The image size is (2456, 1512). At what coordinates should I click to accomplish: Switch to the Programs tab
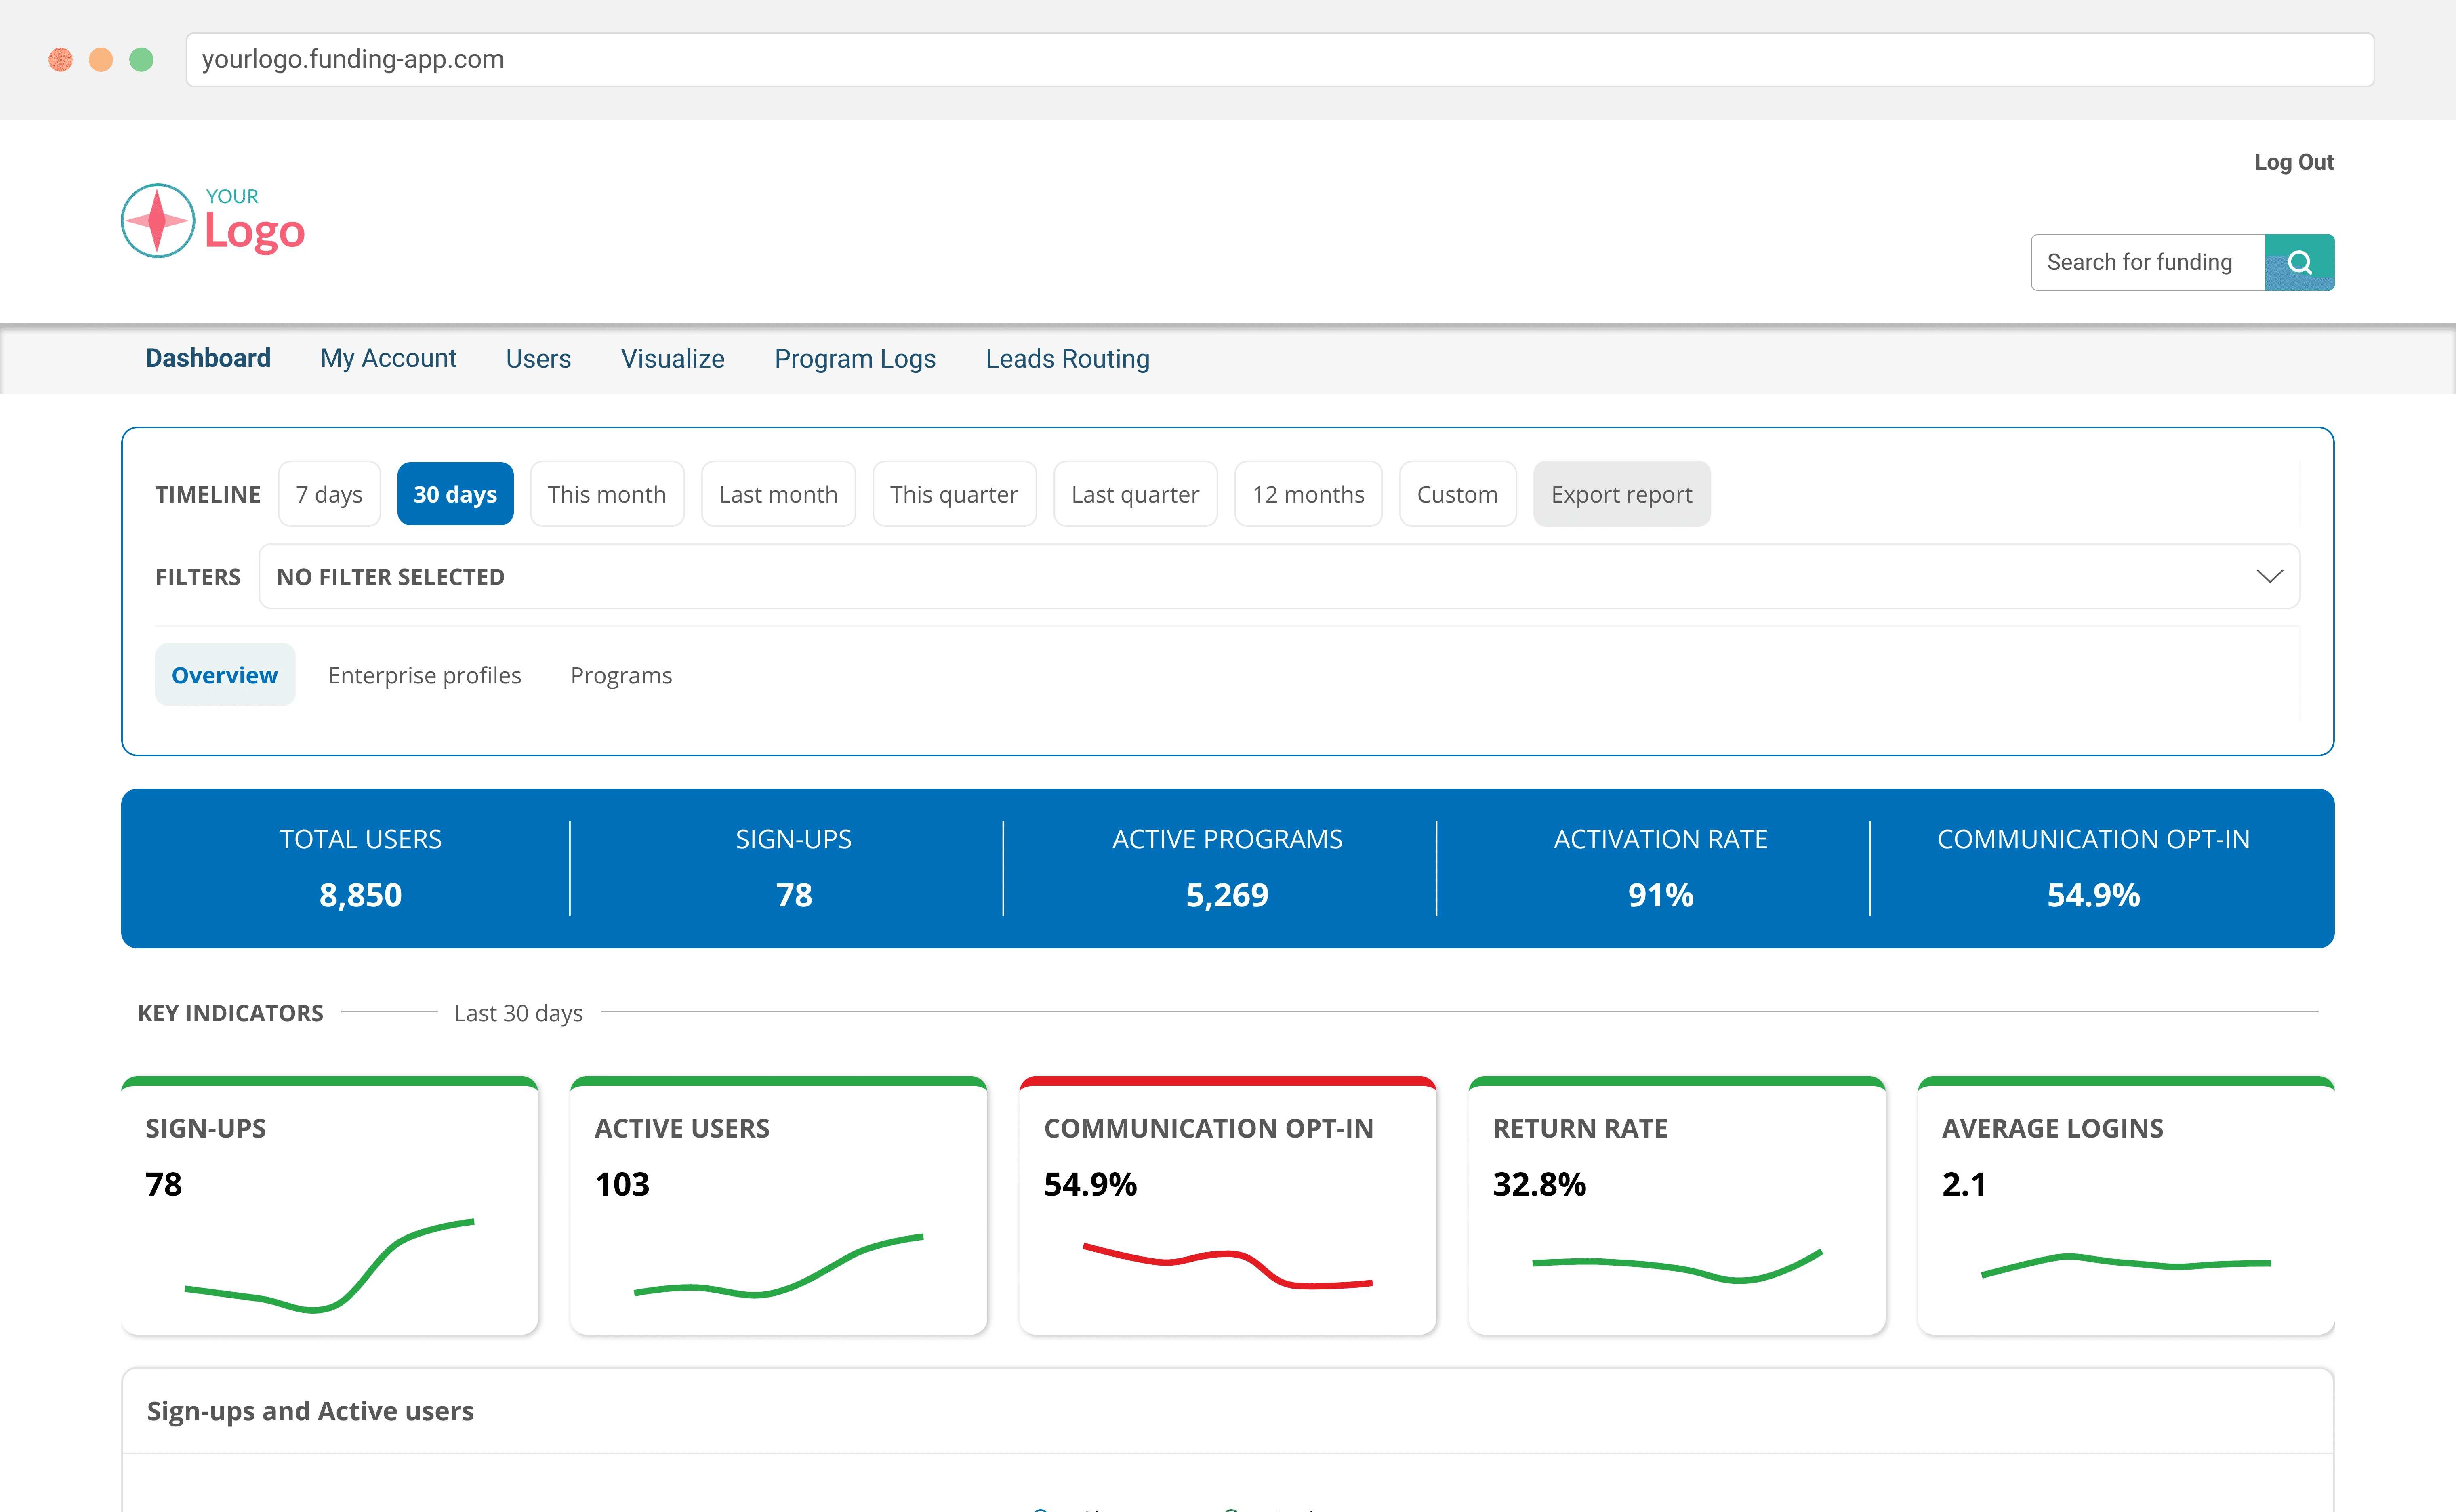click(x=621, y=675)
